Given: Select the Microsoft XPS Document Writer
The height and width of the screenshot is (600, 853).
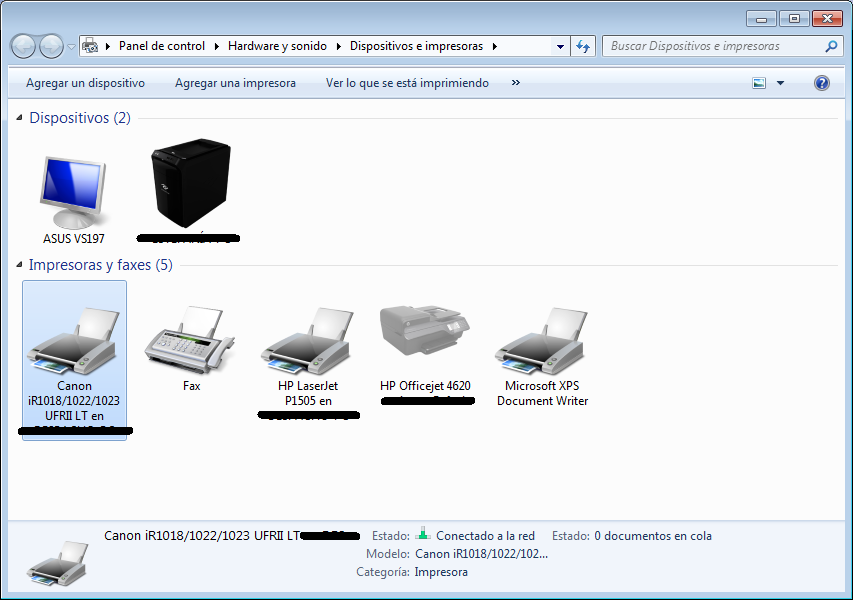Looking at the screenshot, I should coord(542,356).
